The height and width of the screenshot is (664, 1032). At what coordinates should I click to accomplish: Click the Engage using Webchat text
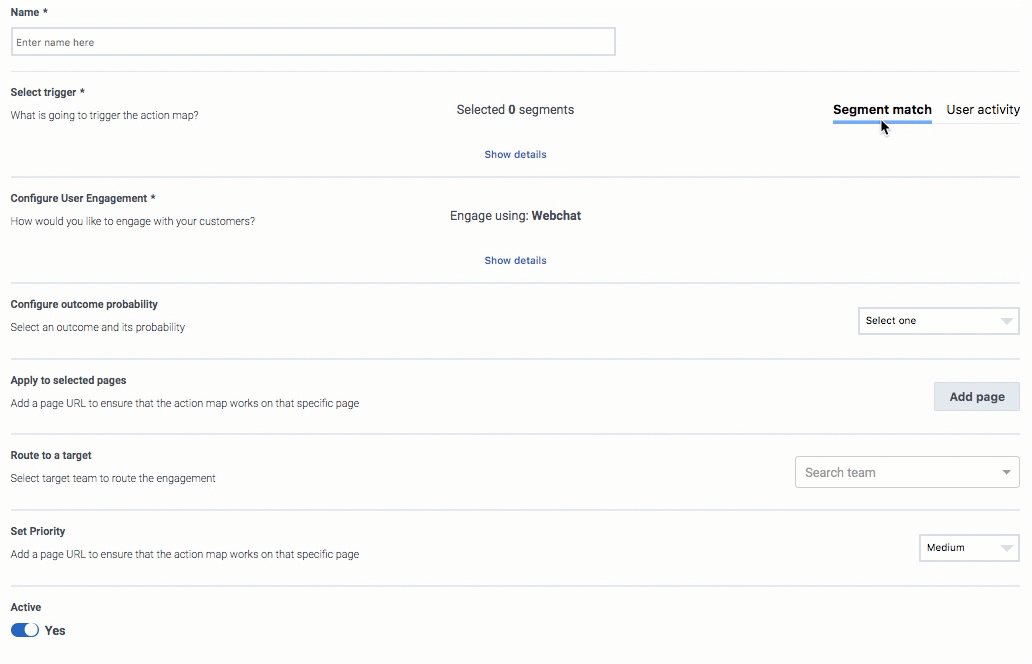pyautogui.click(x=515, y=216)
